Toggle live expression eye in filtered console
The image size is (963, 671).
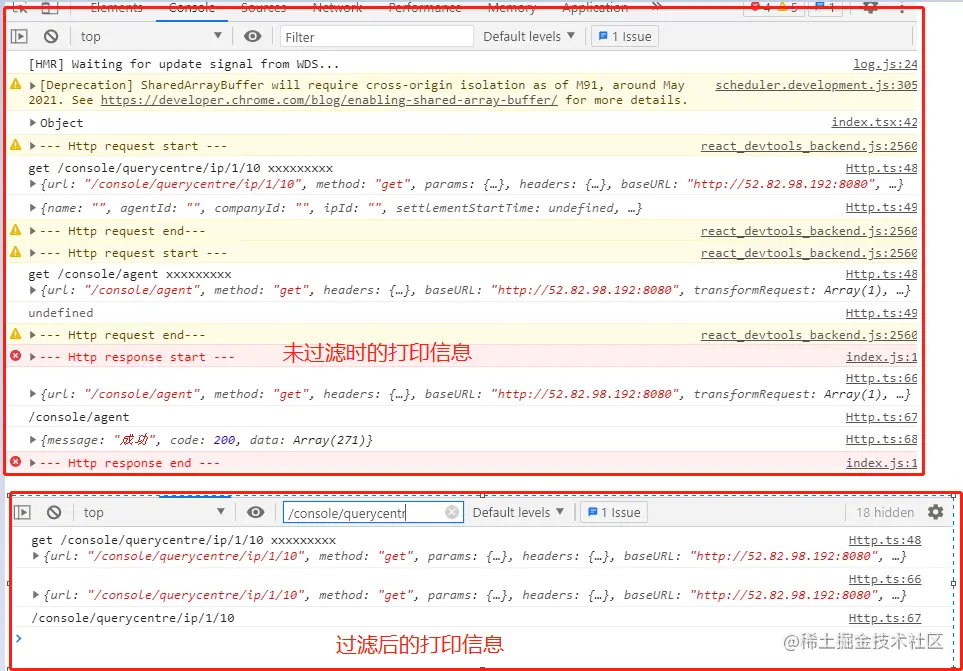tap(255, 513)
